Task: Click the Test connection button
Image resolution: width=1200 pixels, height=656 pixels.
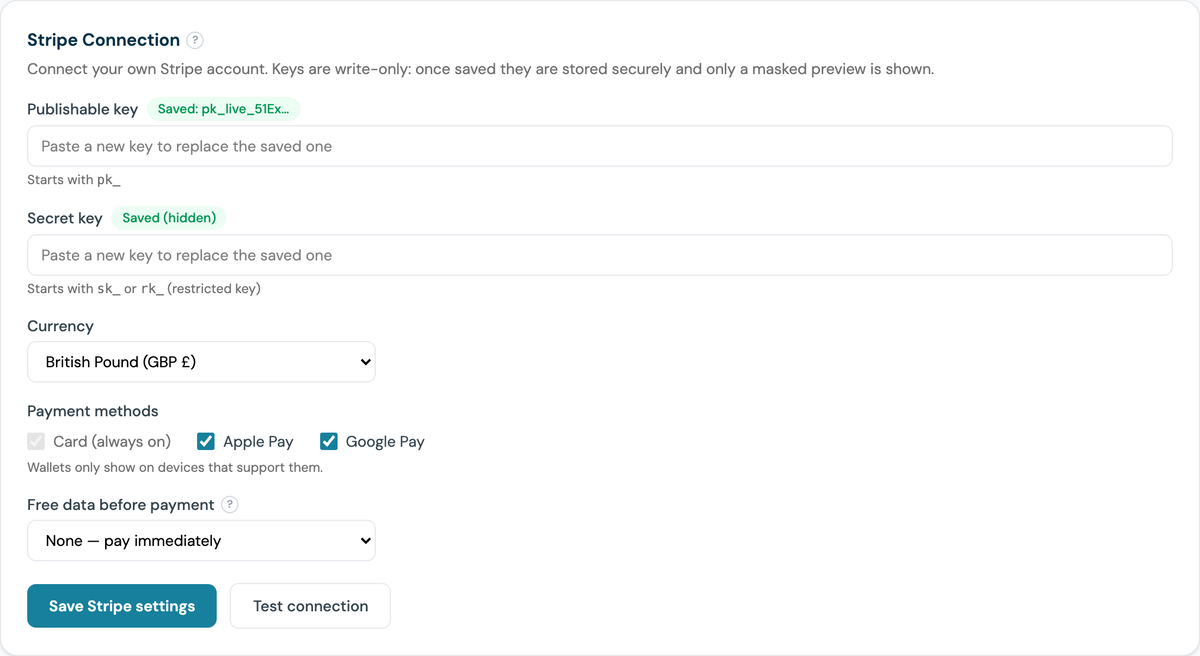Action: pos(310,606)
